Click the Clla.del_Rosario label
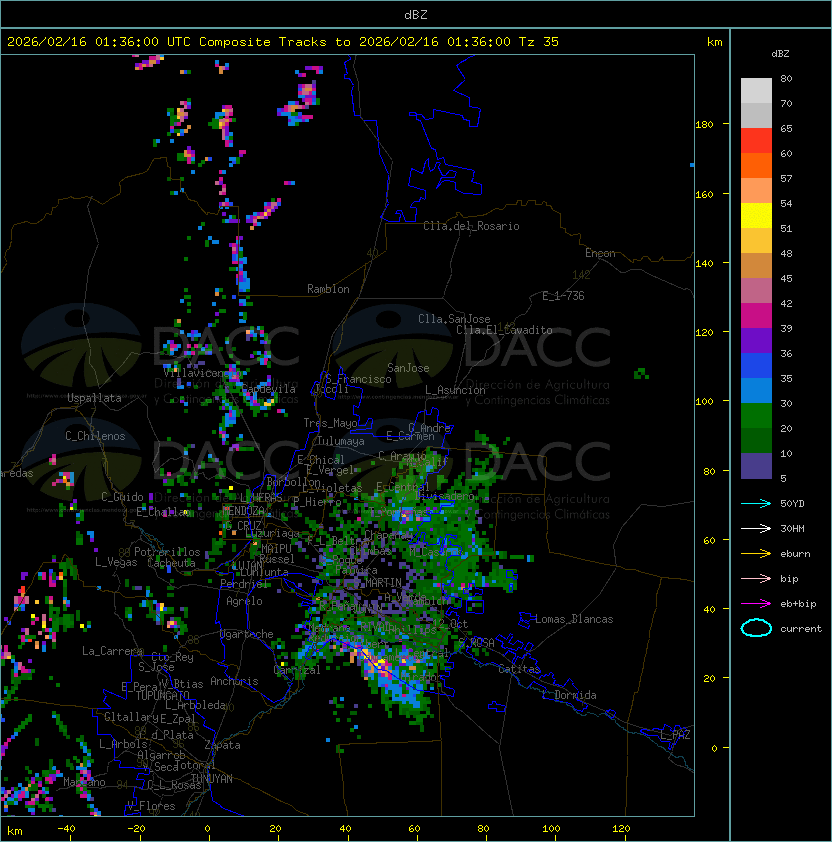Viewport: 832px width, 842px height. click(471, 226)
